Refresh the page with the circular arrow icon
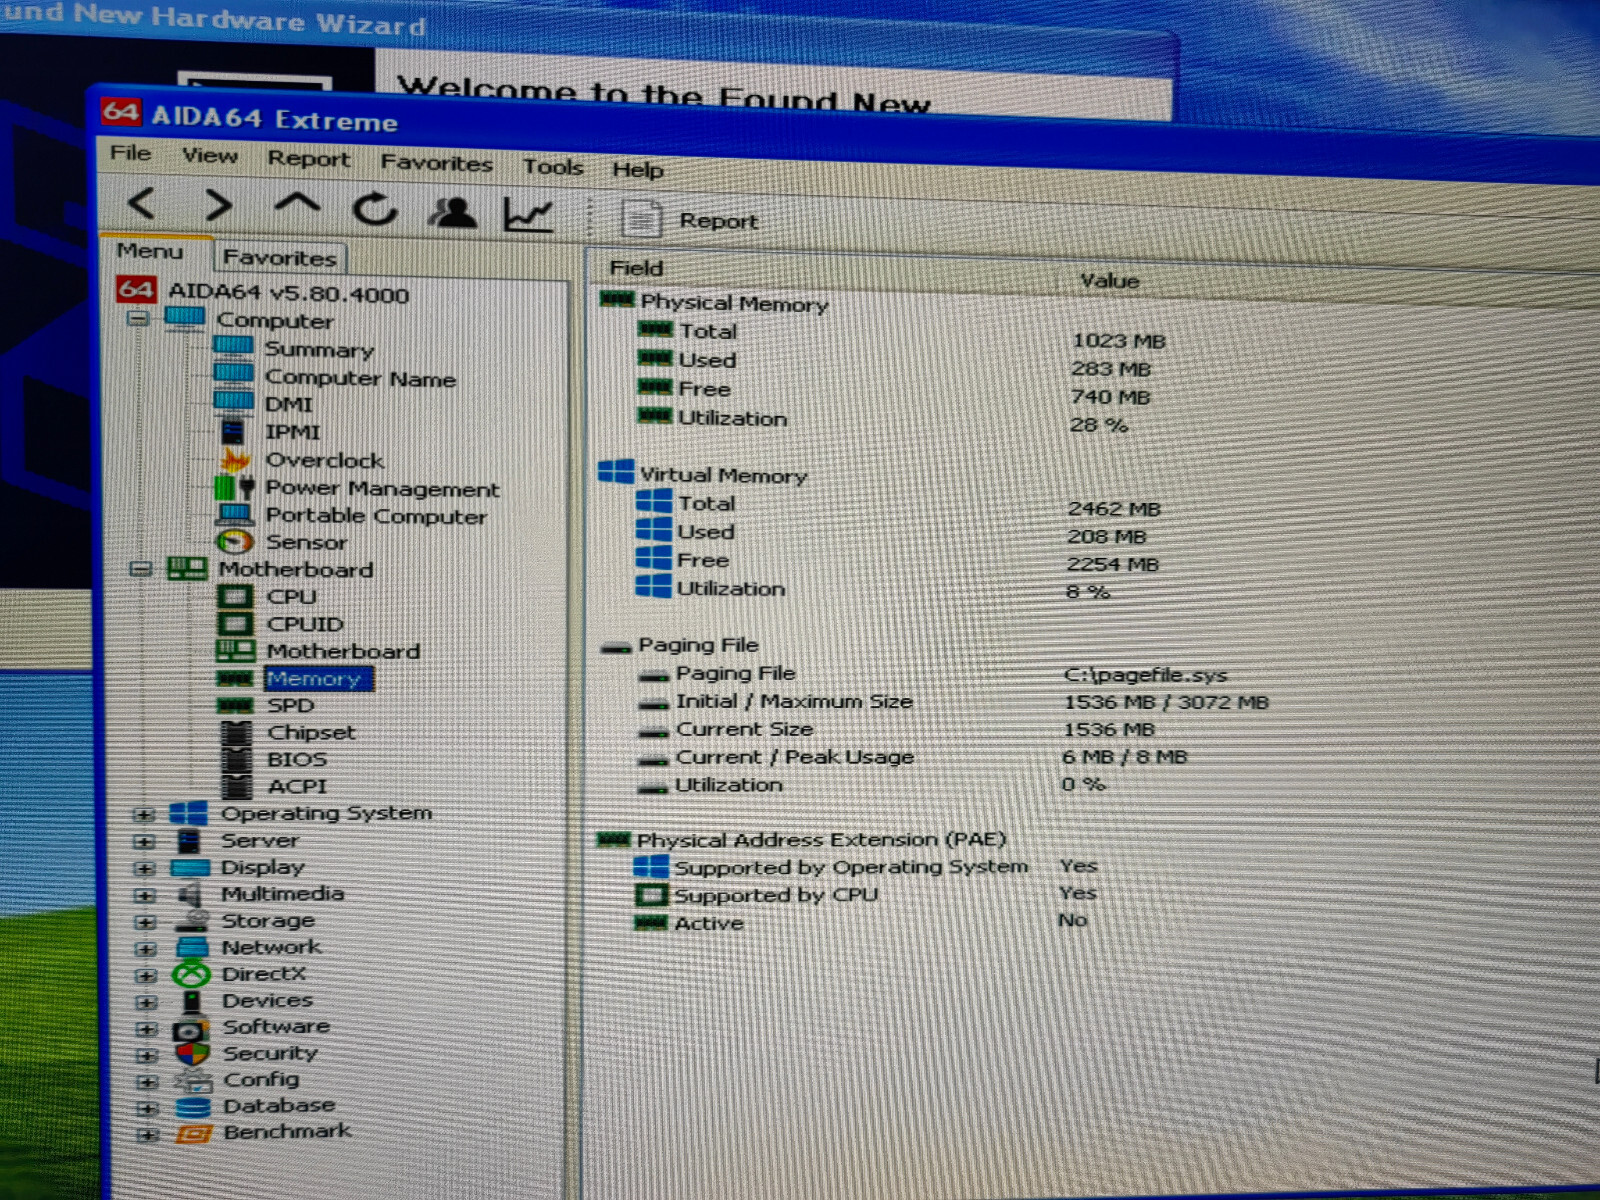1600x1200 pixels. click(375, 210)
